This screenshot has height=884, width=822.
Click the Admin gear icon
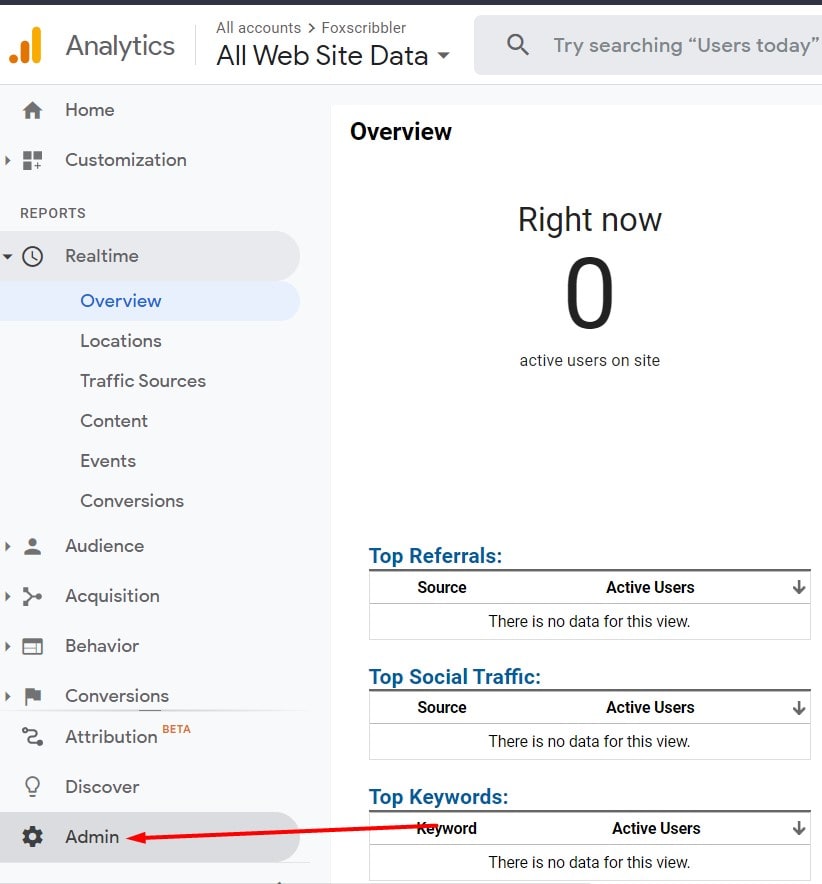[x=32, y=837]
